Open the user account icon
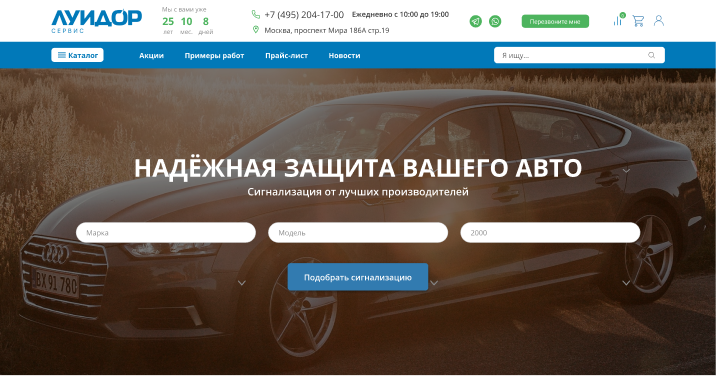The image size is (716, 376). pos(658,21)
